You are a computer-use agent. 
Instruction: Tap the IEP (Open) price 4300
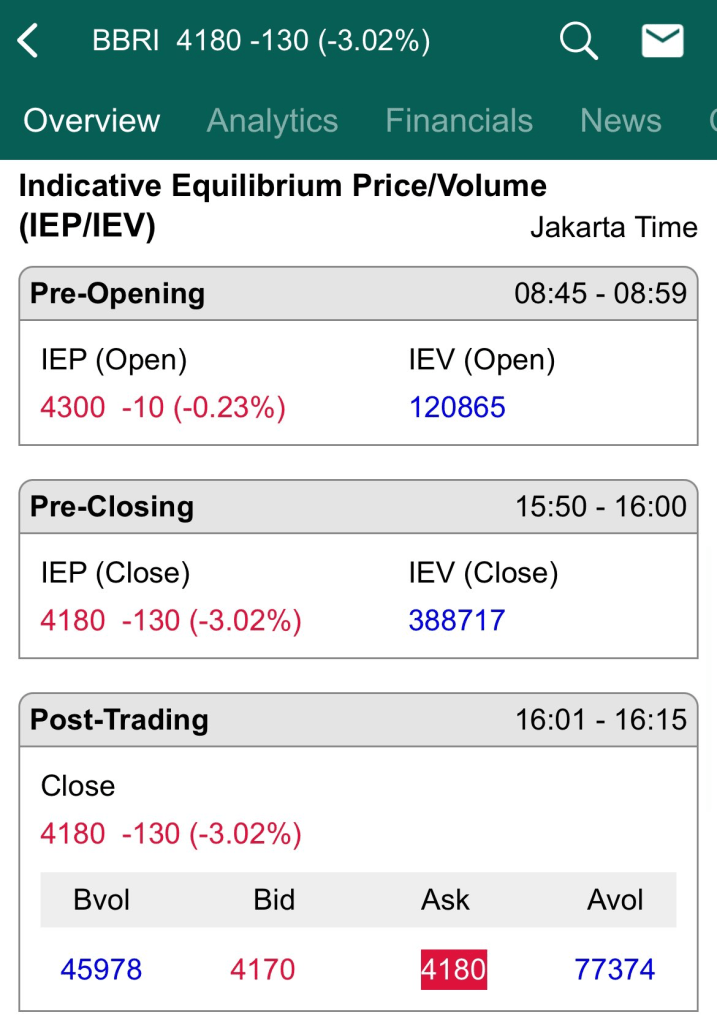(x=73, y=408)
